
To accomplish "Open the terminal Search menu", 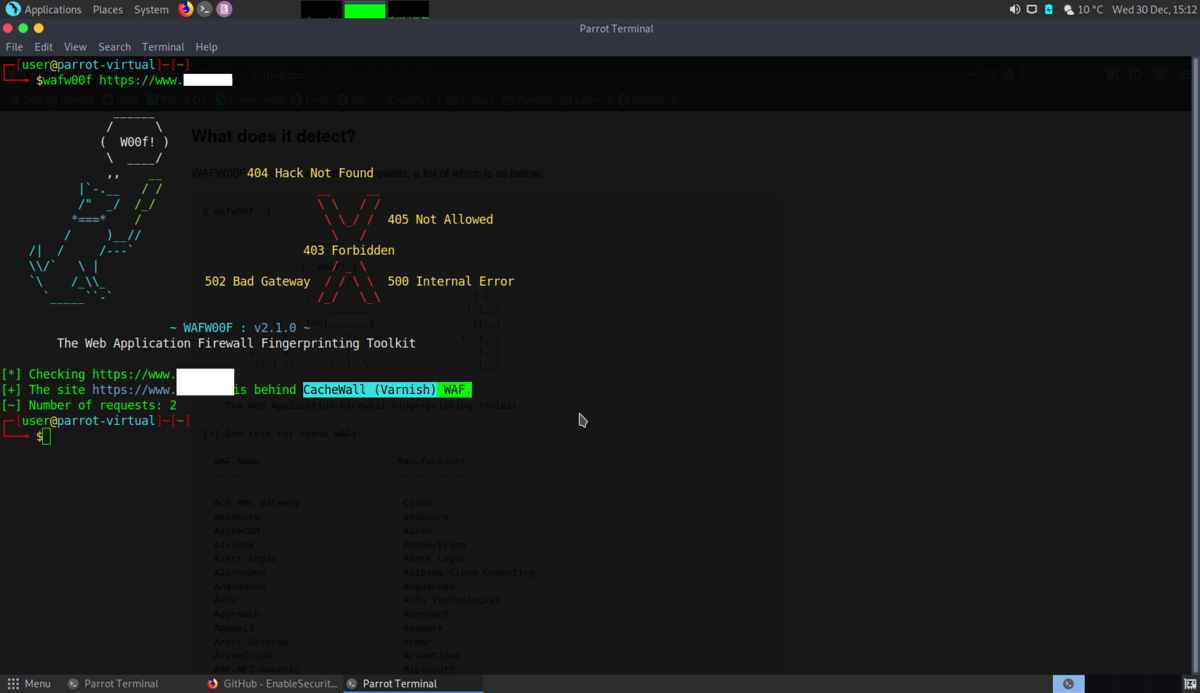I will tap(114, 46).
